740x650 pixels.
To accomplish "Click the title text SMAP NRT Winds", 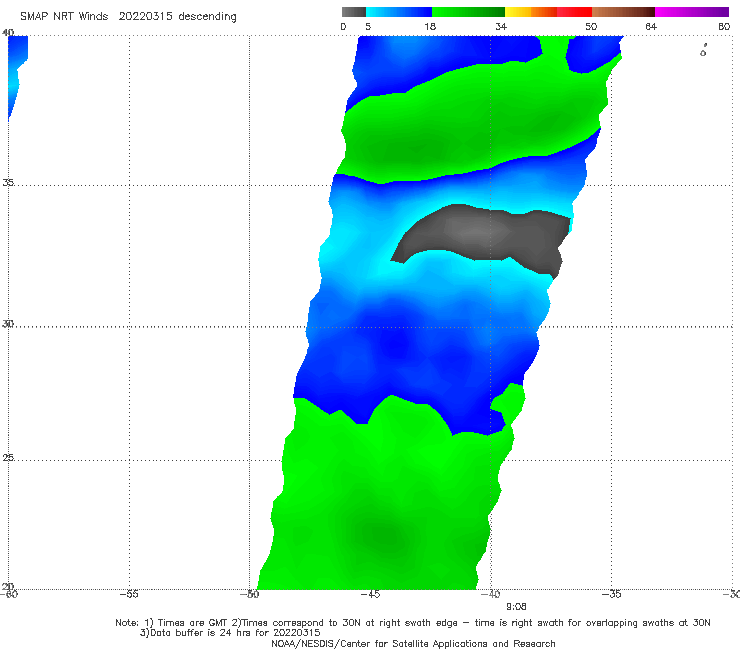I will click(x=64, y=17).
